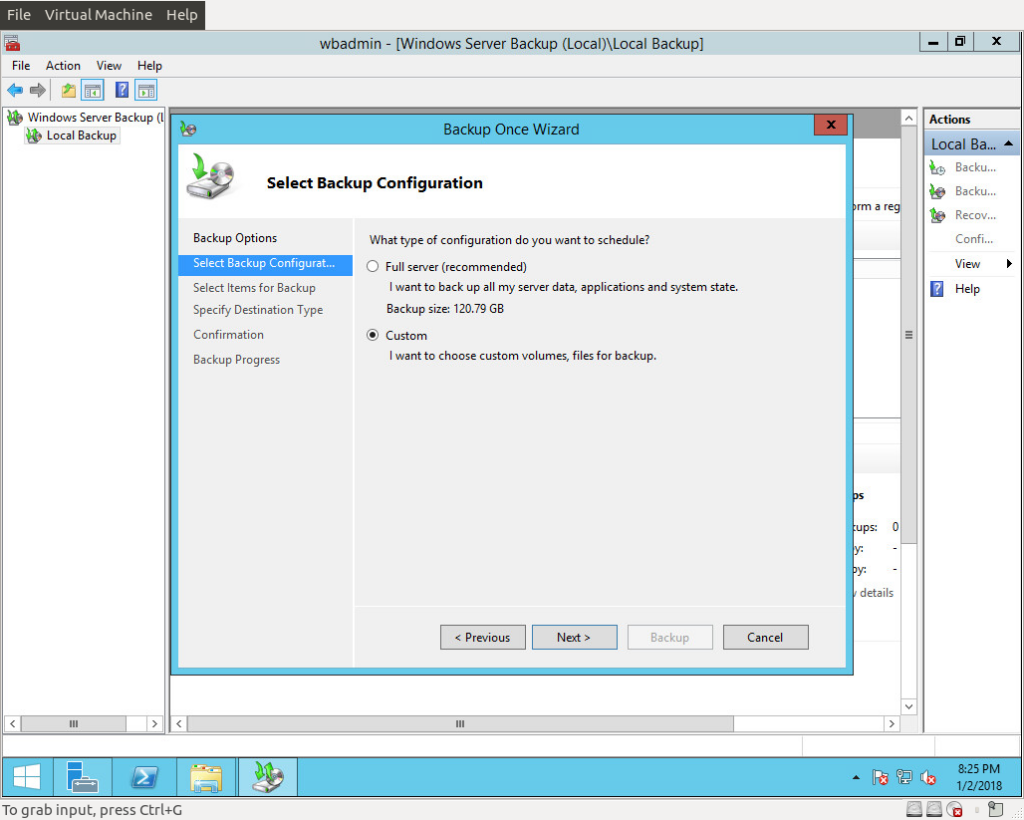Open the Windows Start button
Image resolution: width=1024 pixels, height=820 pixels.
(27, 777)
